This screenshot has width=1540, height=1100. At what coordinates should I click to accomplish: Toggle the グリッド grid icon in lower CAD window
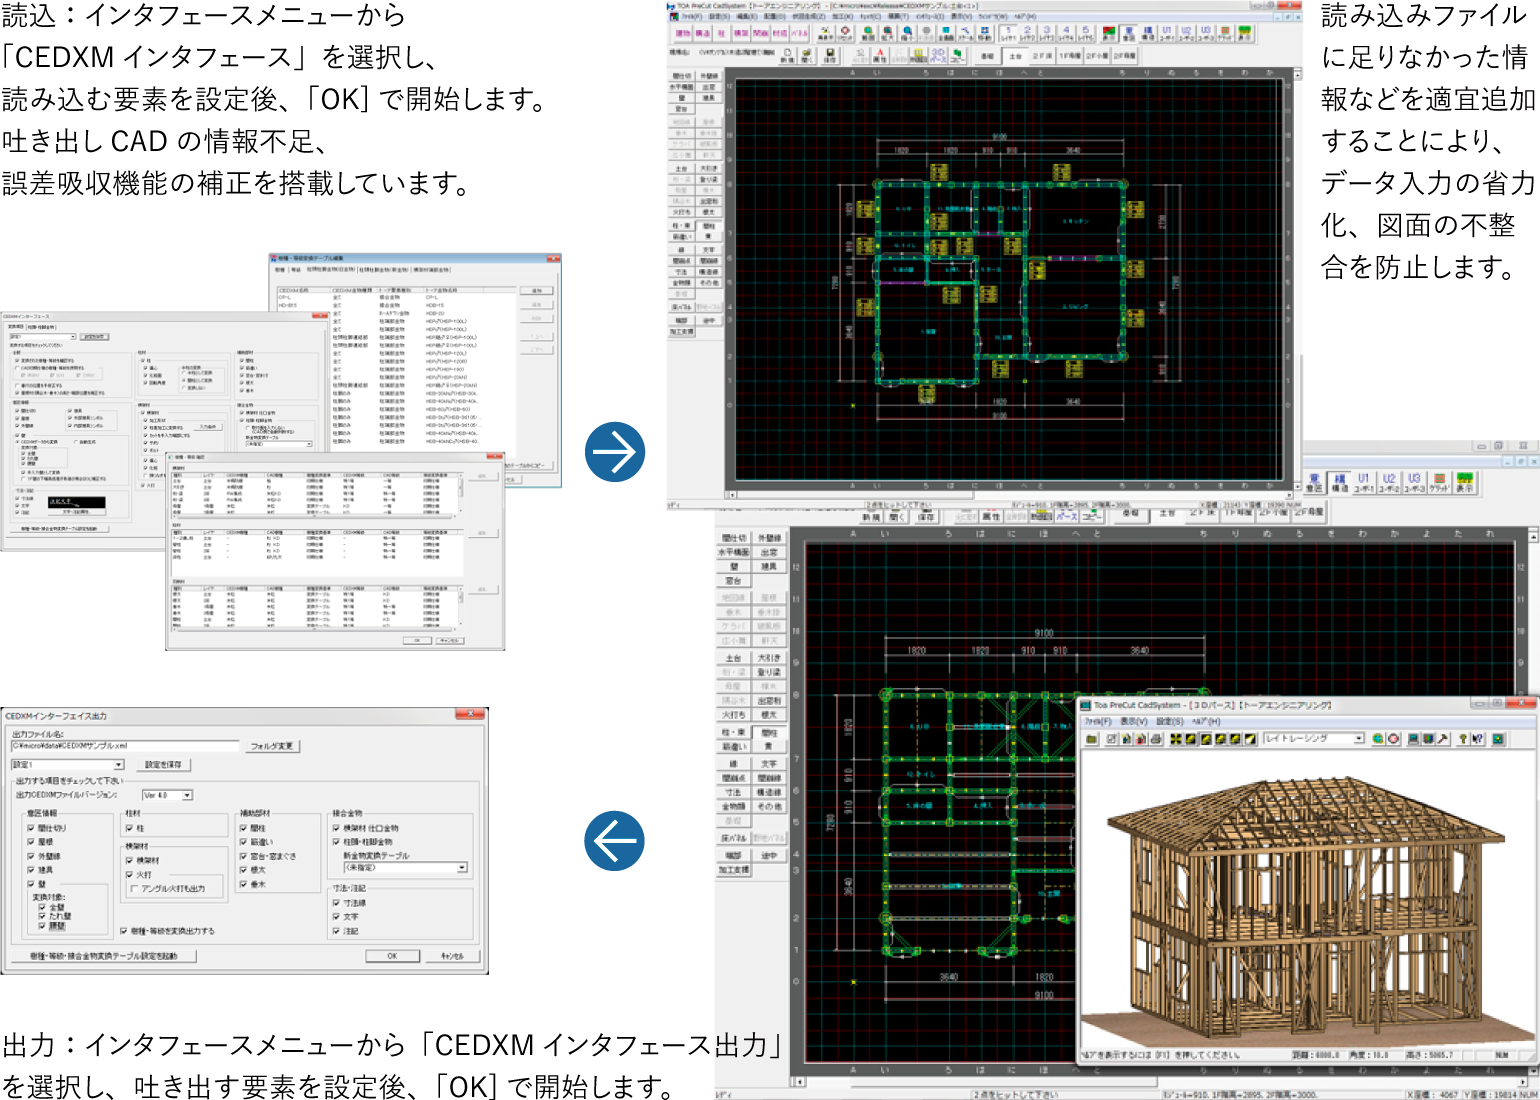[x=1439, y=484]
